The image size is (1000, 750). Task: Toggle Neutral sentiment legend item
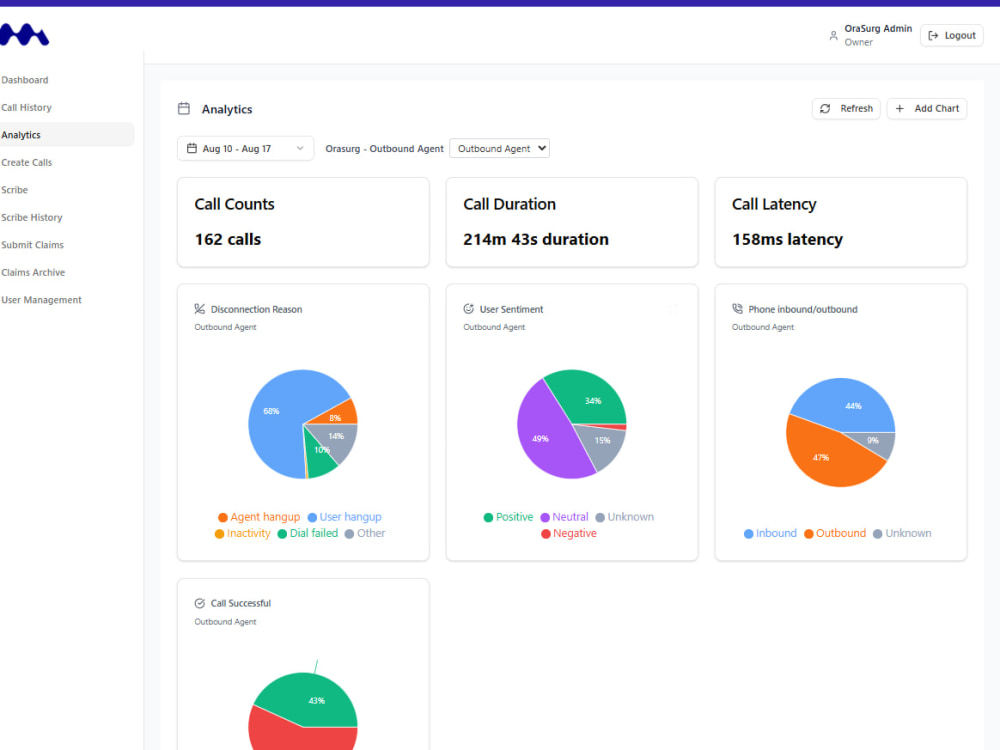pyautogui.click(x=564, y=517)
